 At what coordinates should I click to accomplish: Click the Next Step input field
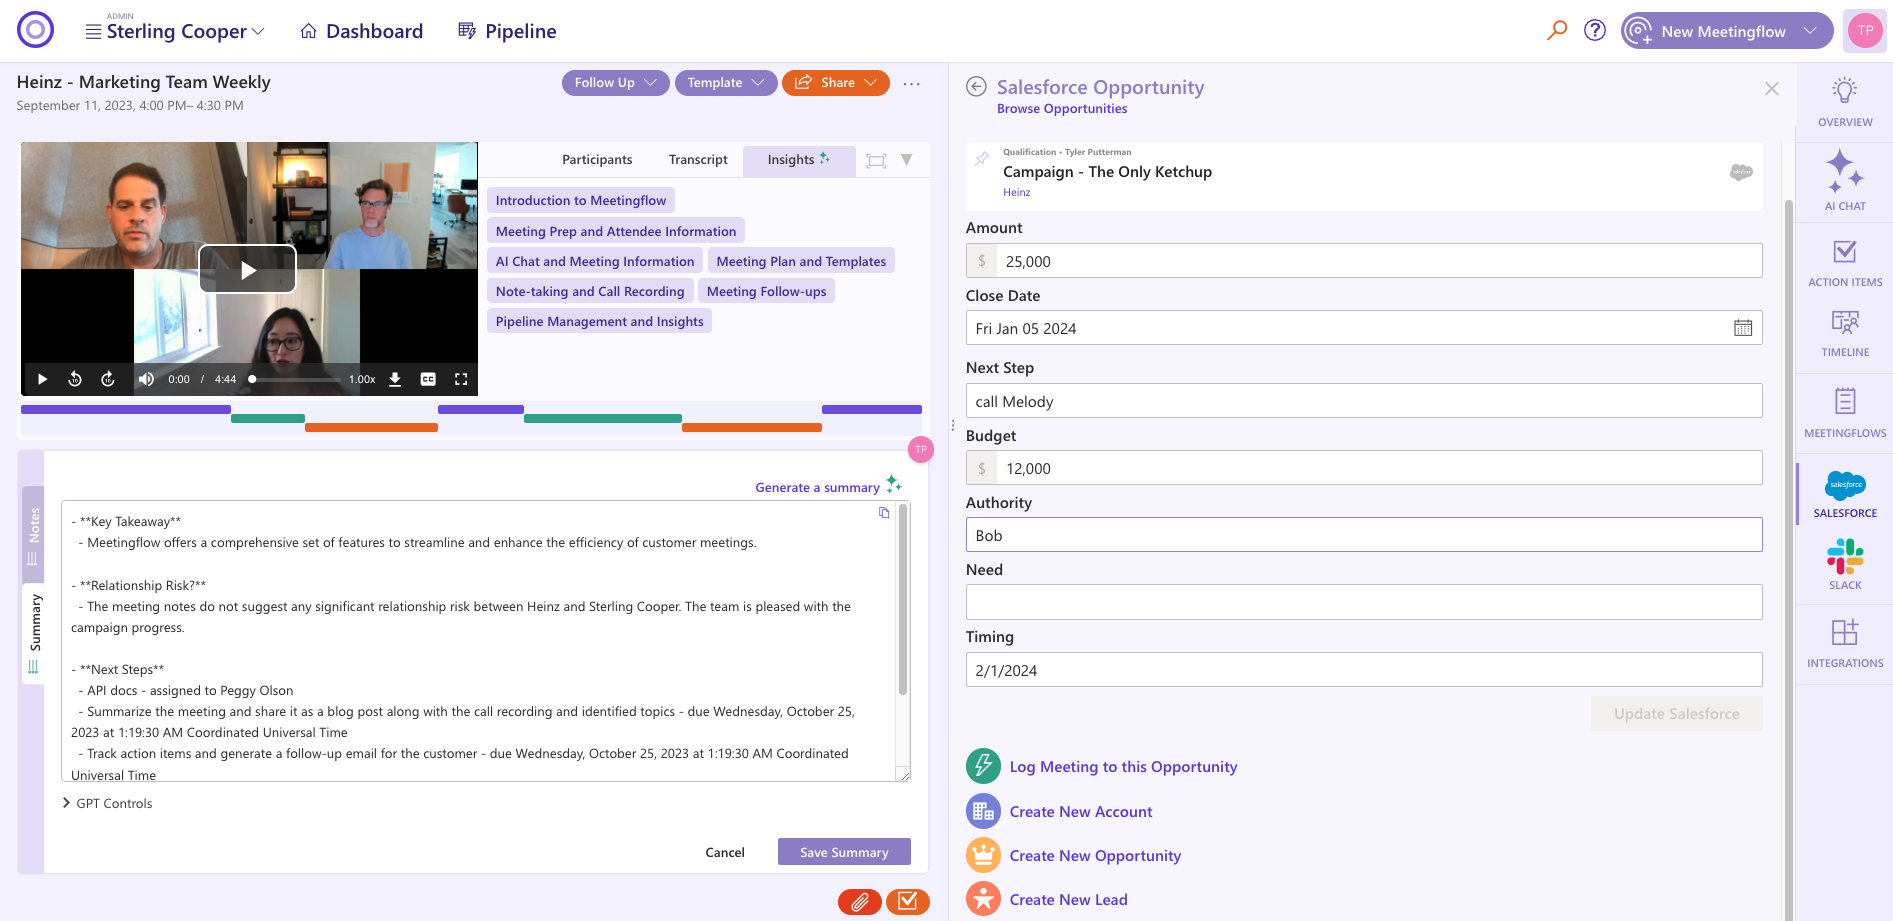click(1364, 401)
